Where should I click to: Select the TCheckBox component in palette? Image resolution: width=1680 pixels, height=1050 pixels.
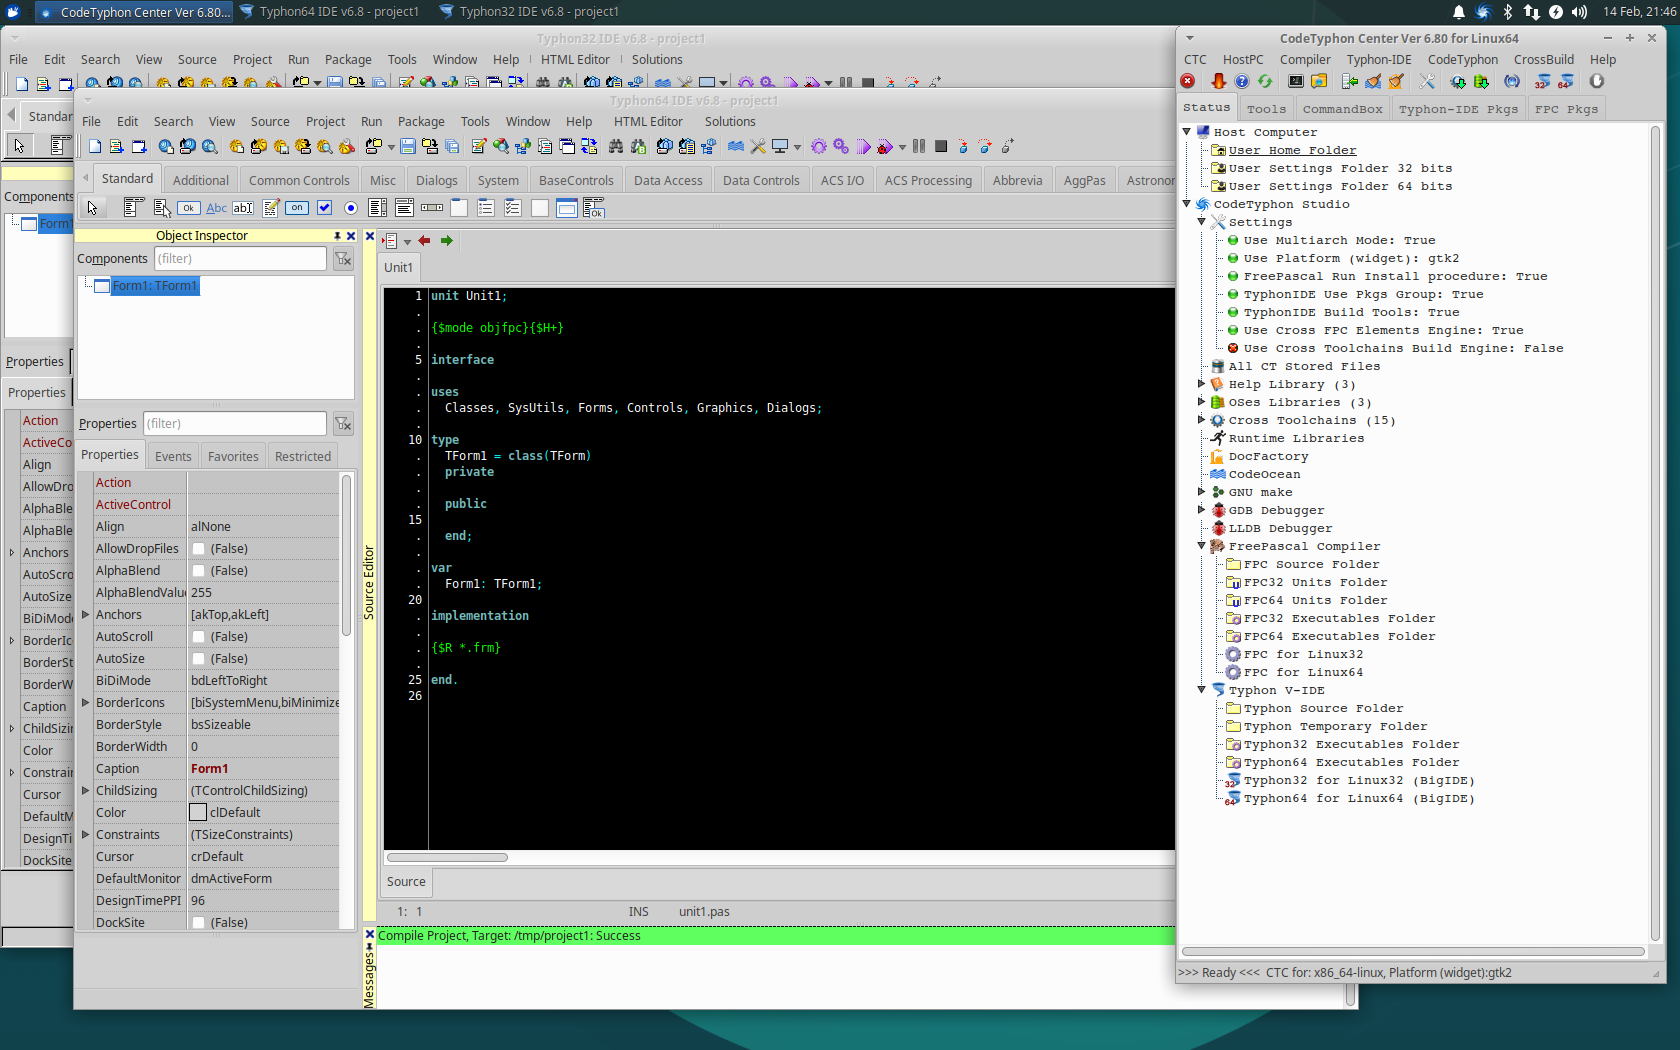click(324, 208)
